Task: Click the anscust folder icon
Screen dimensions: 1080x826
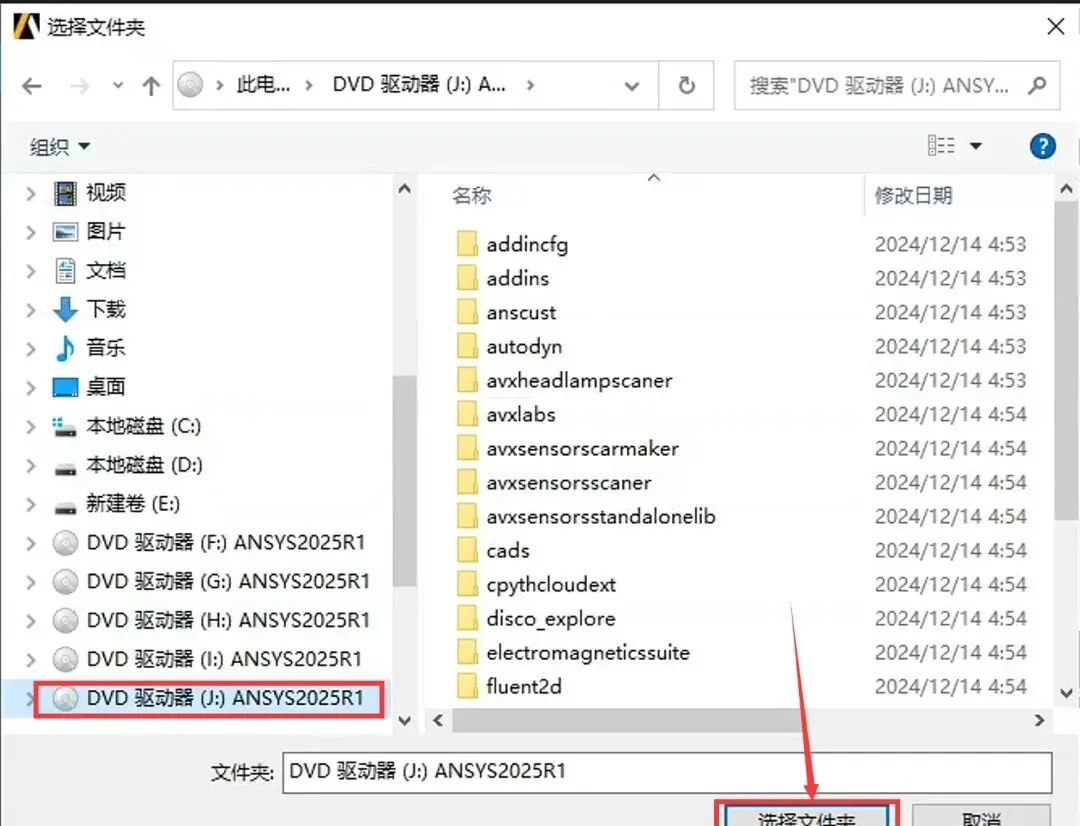Action: 467,312
